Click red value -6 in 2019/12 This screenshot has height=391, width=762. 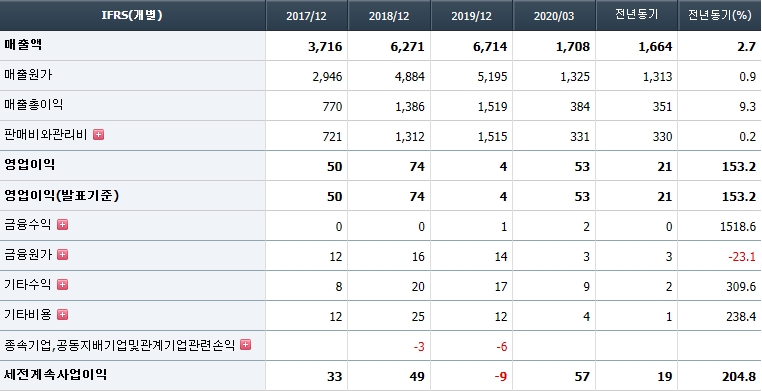[x=501, y=347]
